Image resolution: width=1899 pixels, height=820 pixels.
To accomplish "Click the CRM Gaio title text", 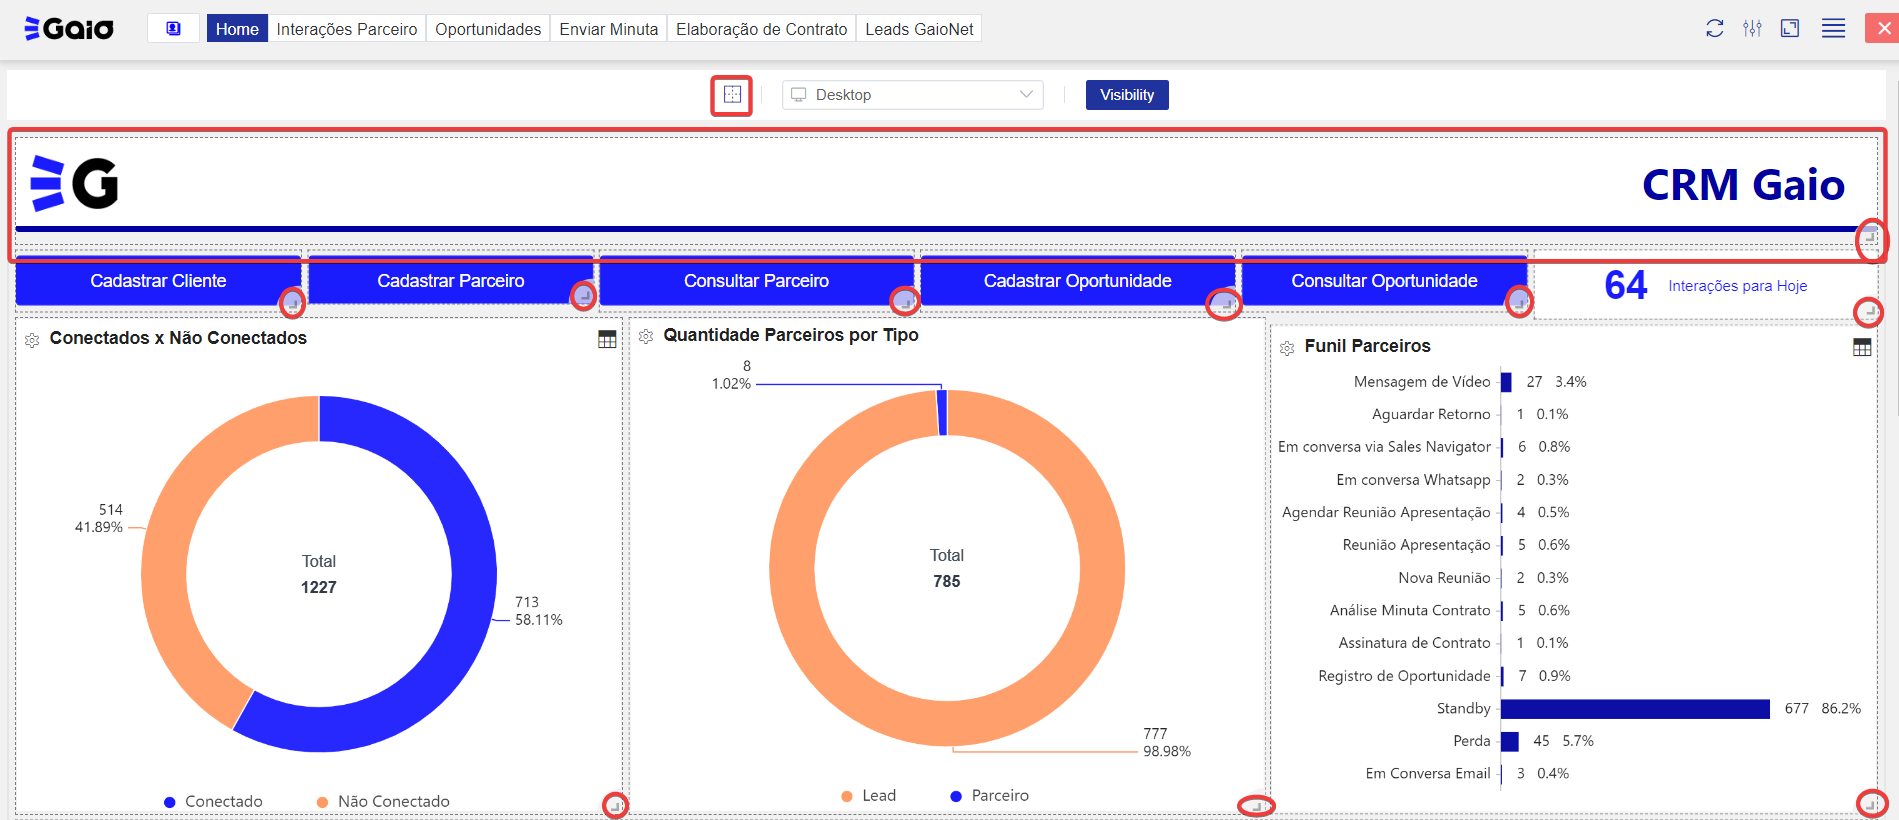I will 1743,185.
